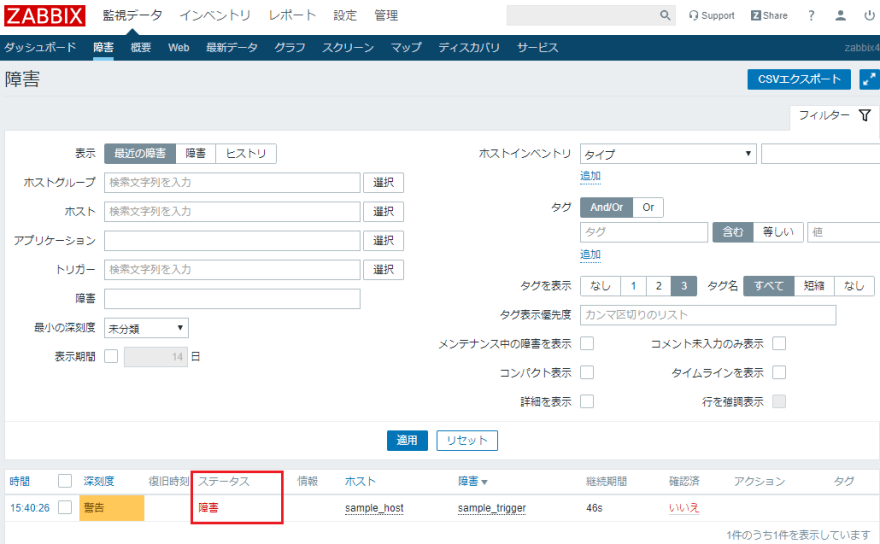
Task: Go to the 最新データ submenu tab
Action: pyautogui.click(x=232, y=48)
